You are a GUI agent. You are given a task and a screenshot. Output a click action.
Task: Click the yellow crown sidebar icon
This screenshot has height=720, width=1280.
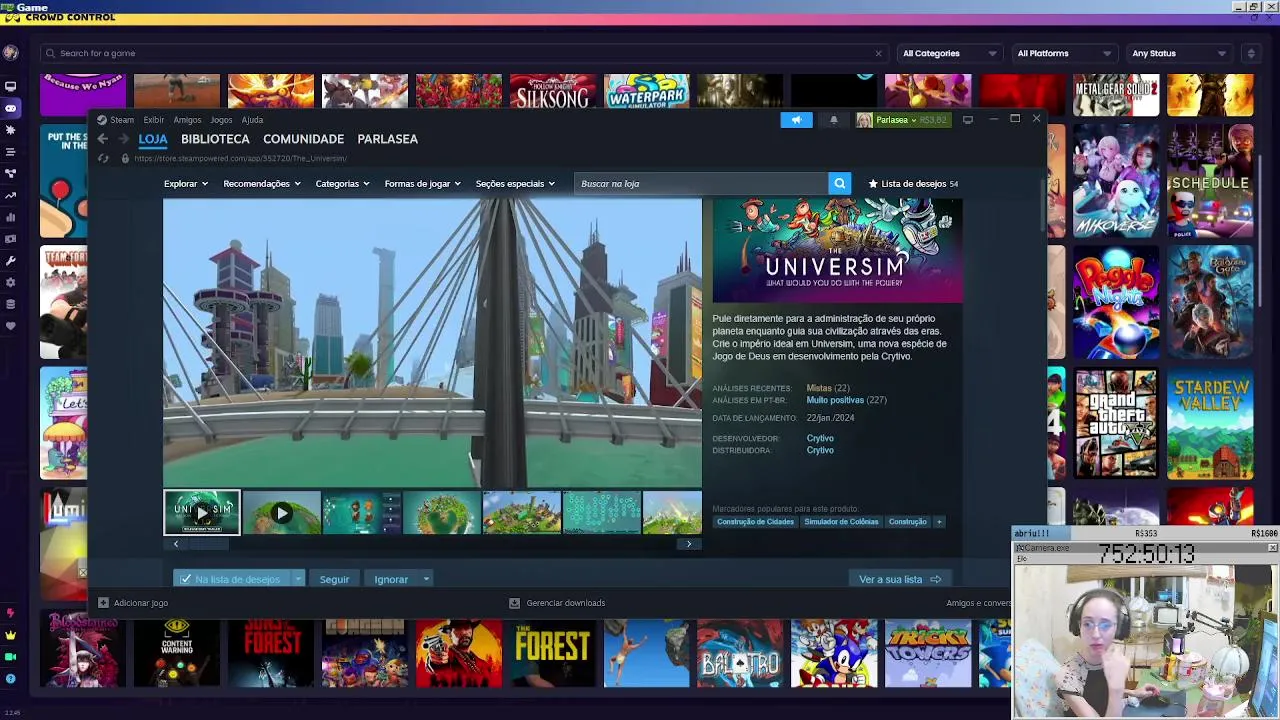coord(10,635)
